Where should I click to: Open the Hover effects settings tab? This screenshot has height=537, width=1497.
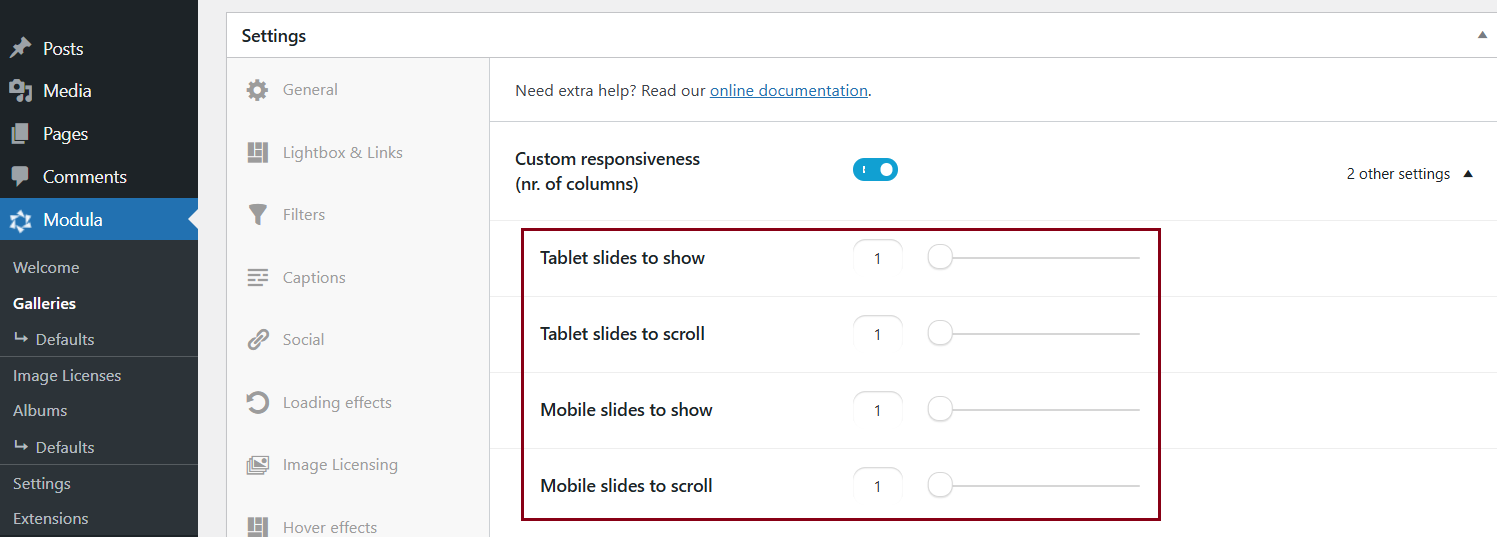(x=329, y=527)
